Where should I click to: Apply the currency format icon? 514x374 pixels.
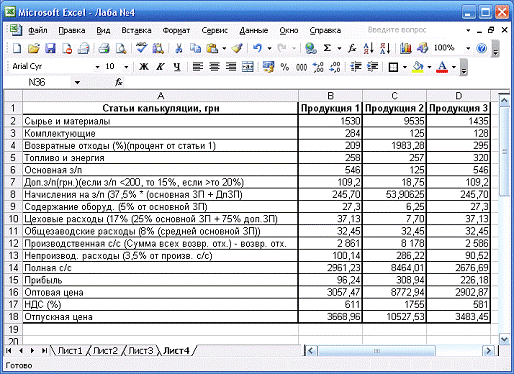[268, 67]
